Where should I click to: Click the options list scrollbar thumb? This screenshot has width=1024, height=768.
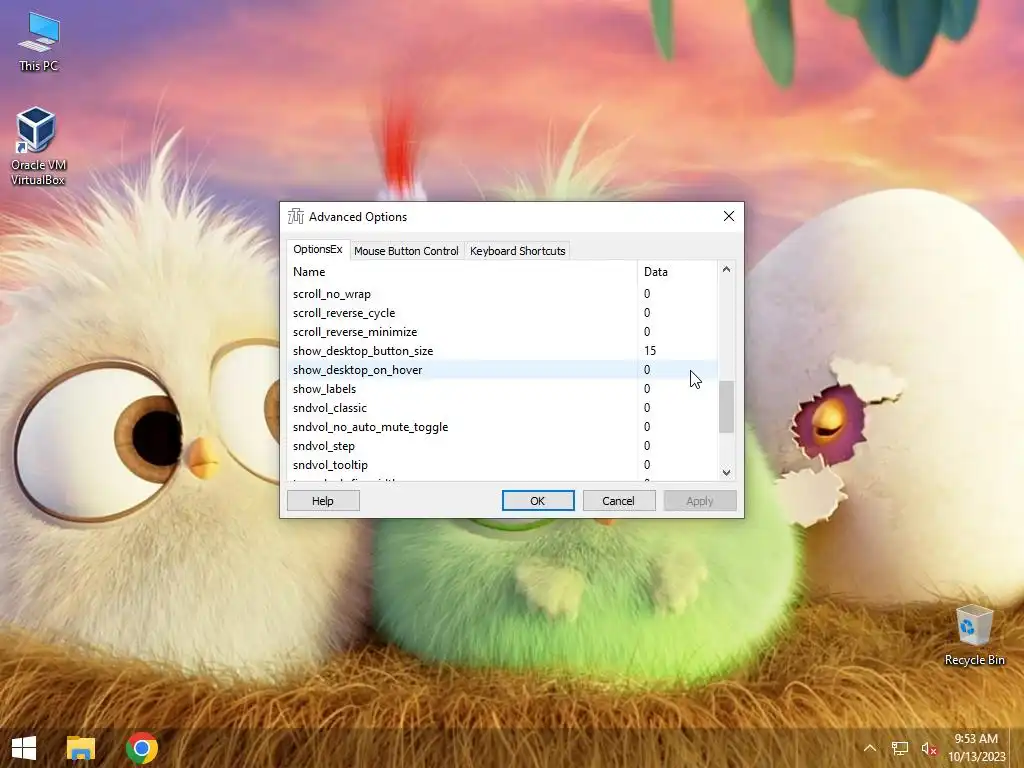tap(726, 406)
